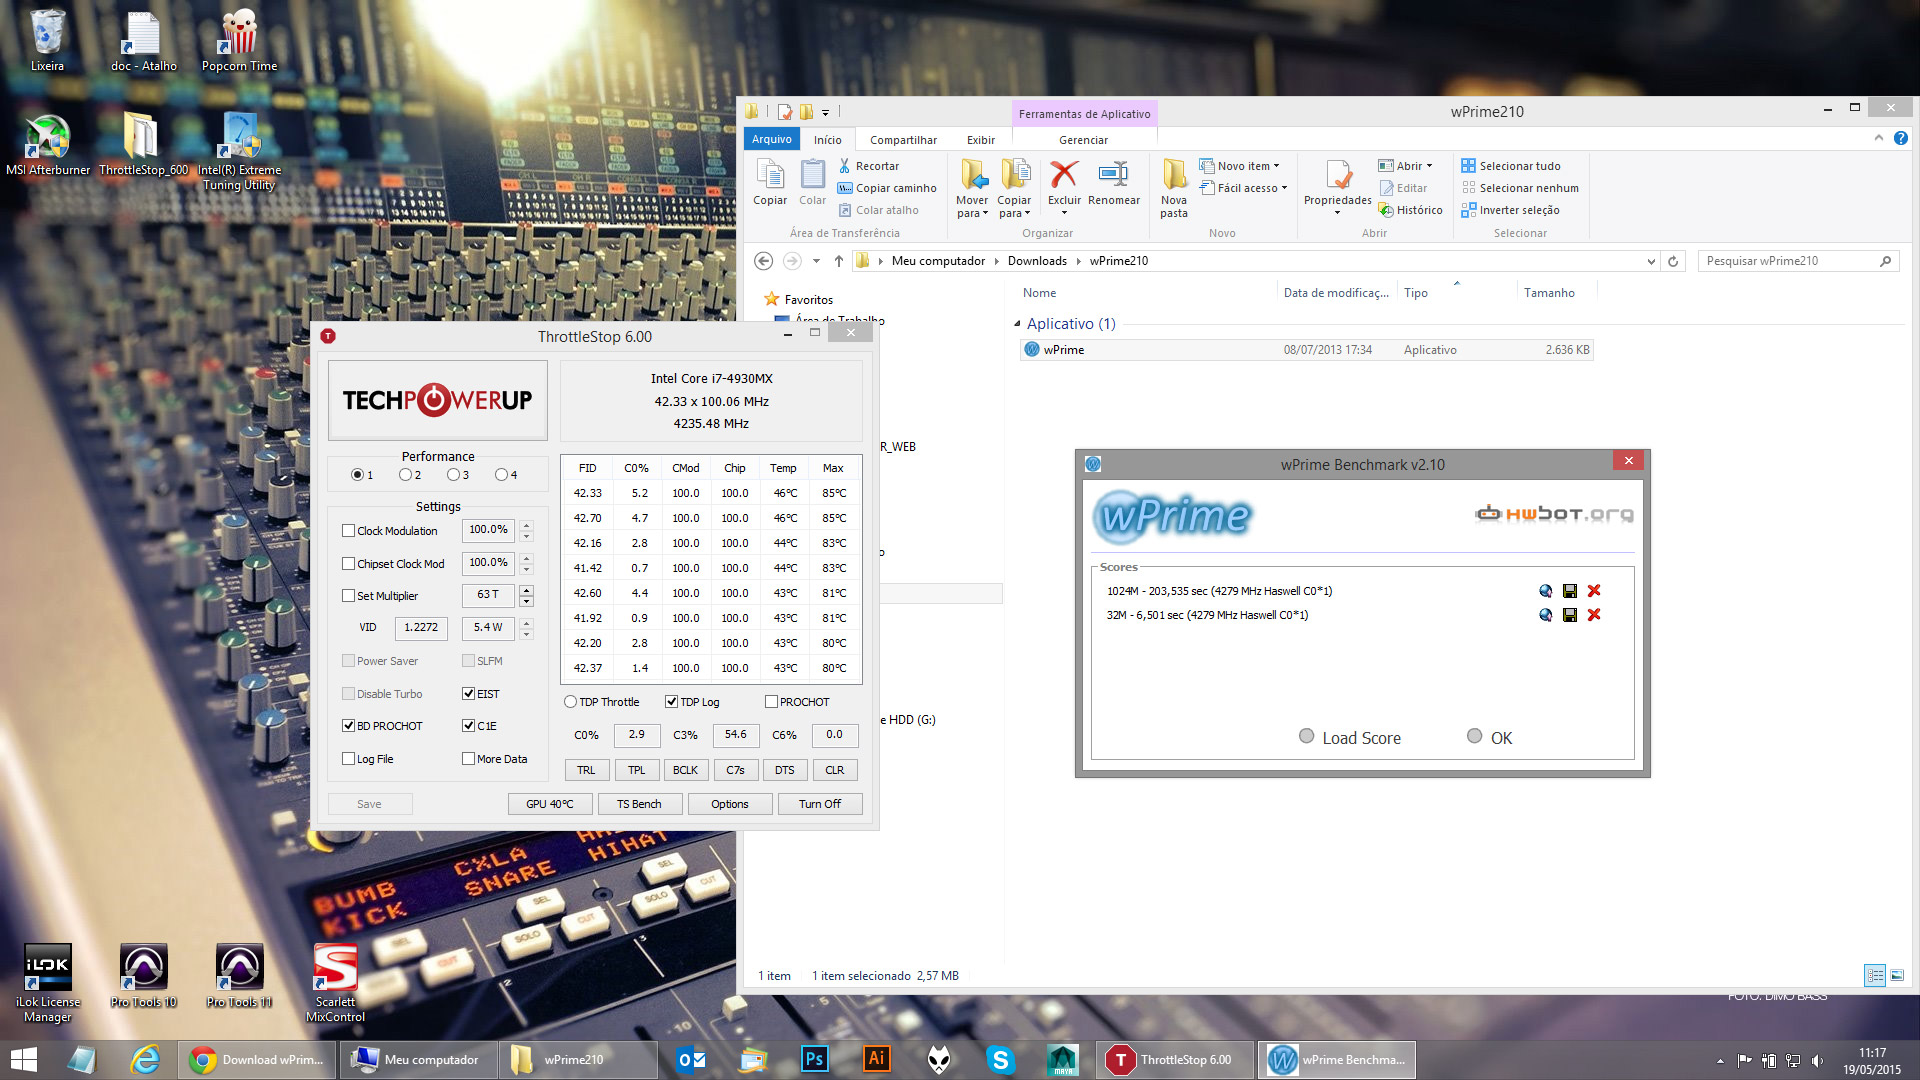Open the Lixeira recycle bin desktop icon
The width and height of the screenshot is (1920, 1080).
pos(47,40)
